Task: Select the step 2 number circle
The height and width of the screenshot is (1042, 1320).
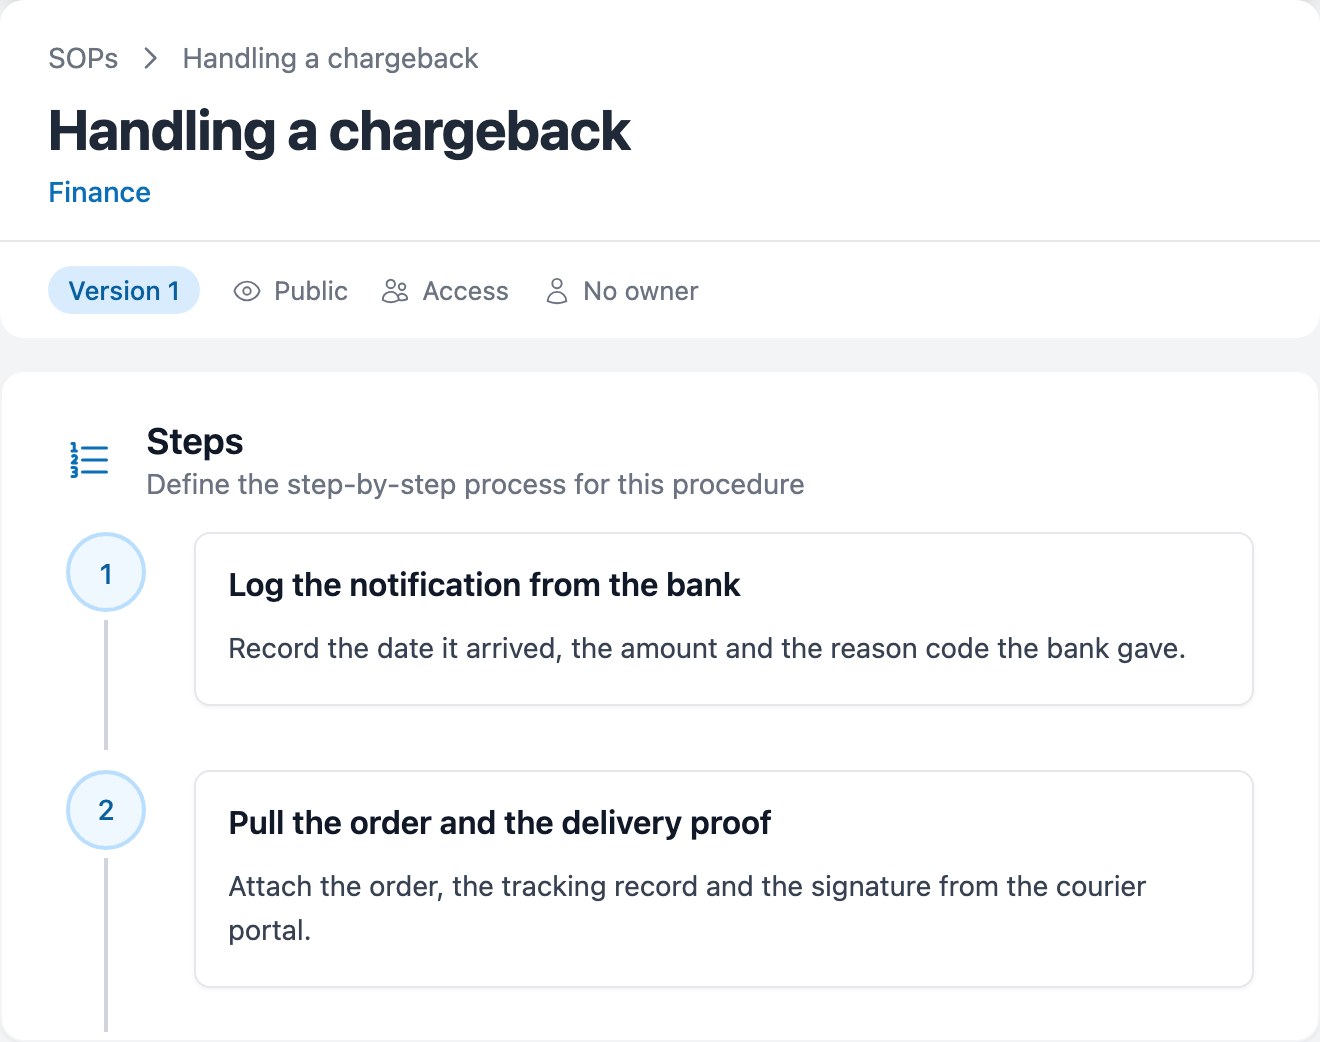Action: tap(106, 810)
